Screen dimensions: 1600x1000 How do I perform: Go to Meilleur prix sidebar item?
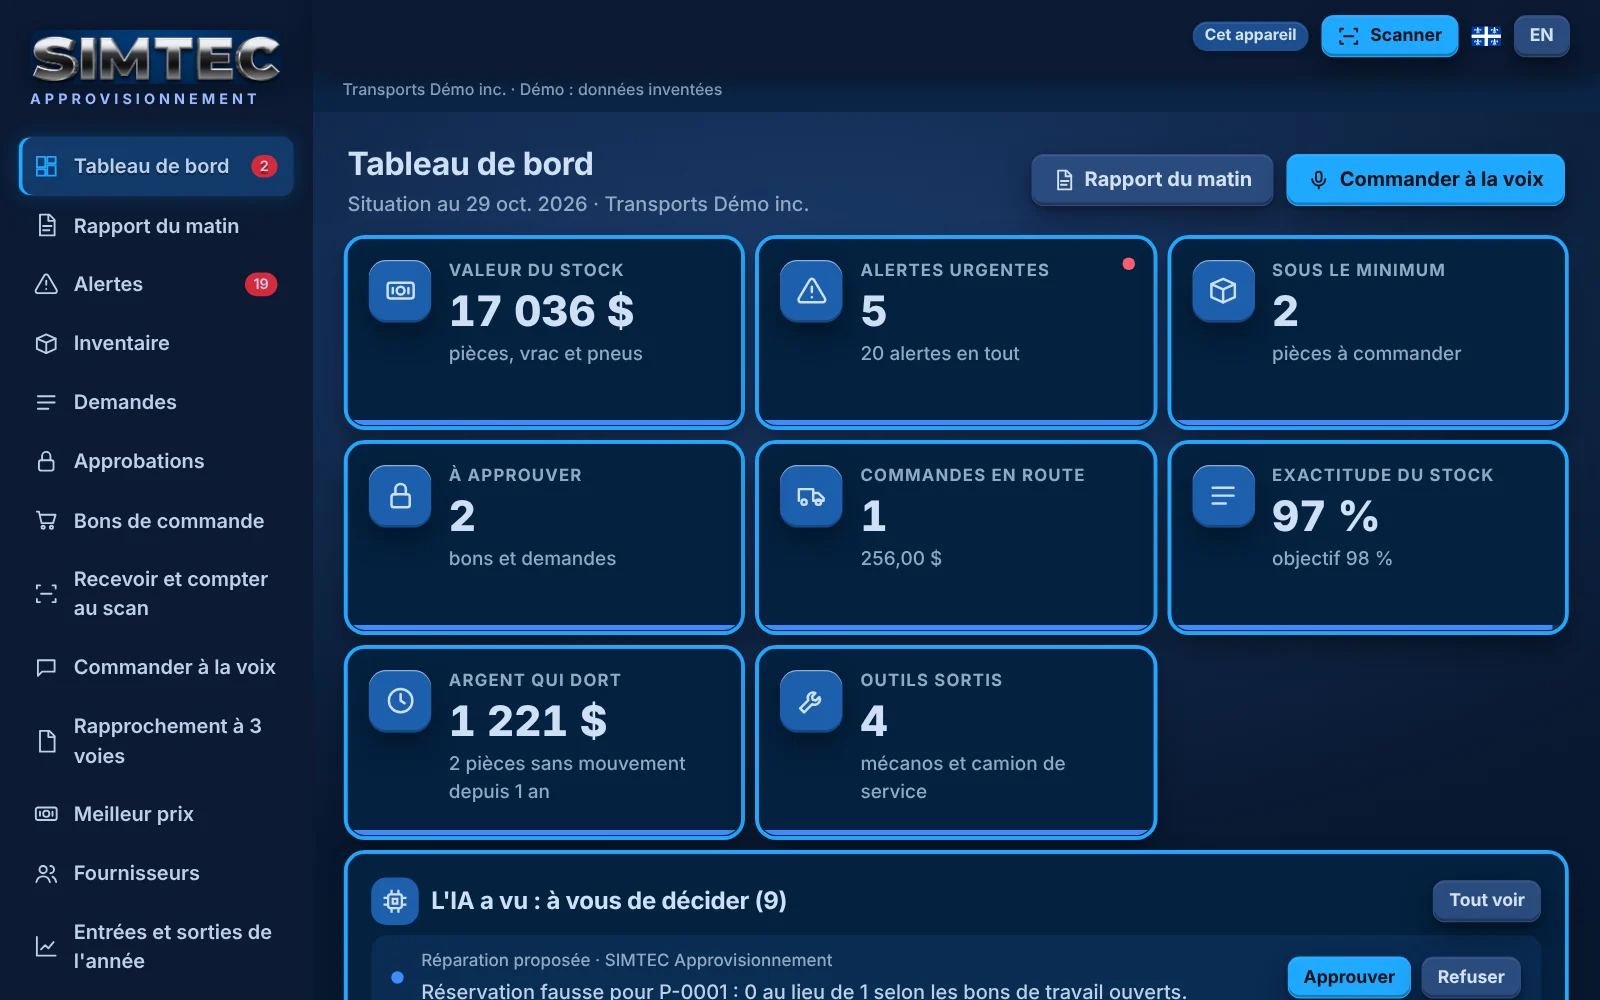[x=156, y=814]
